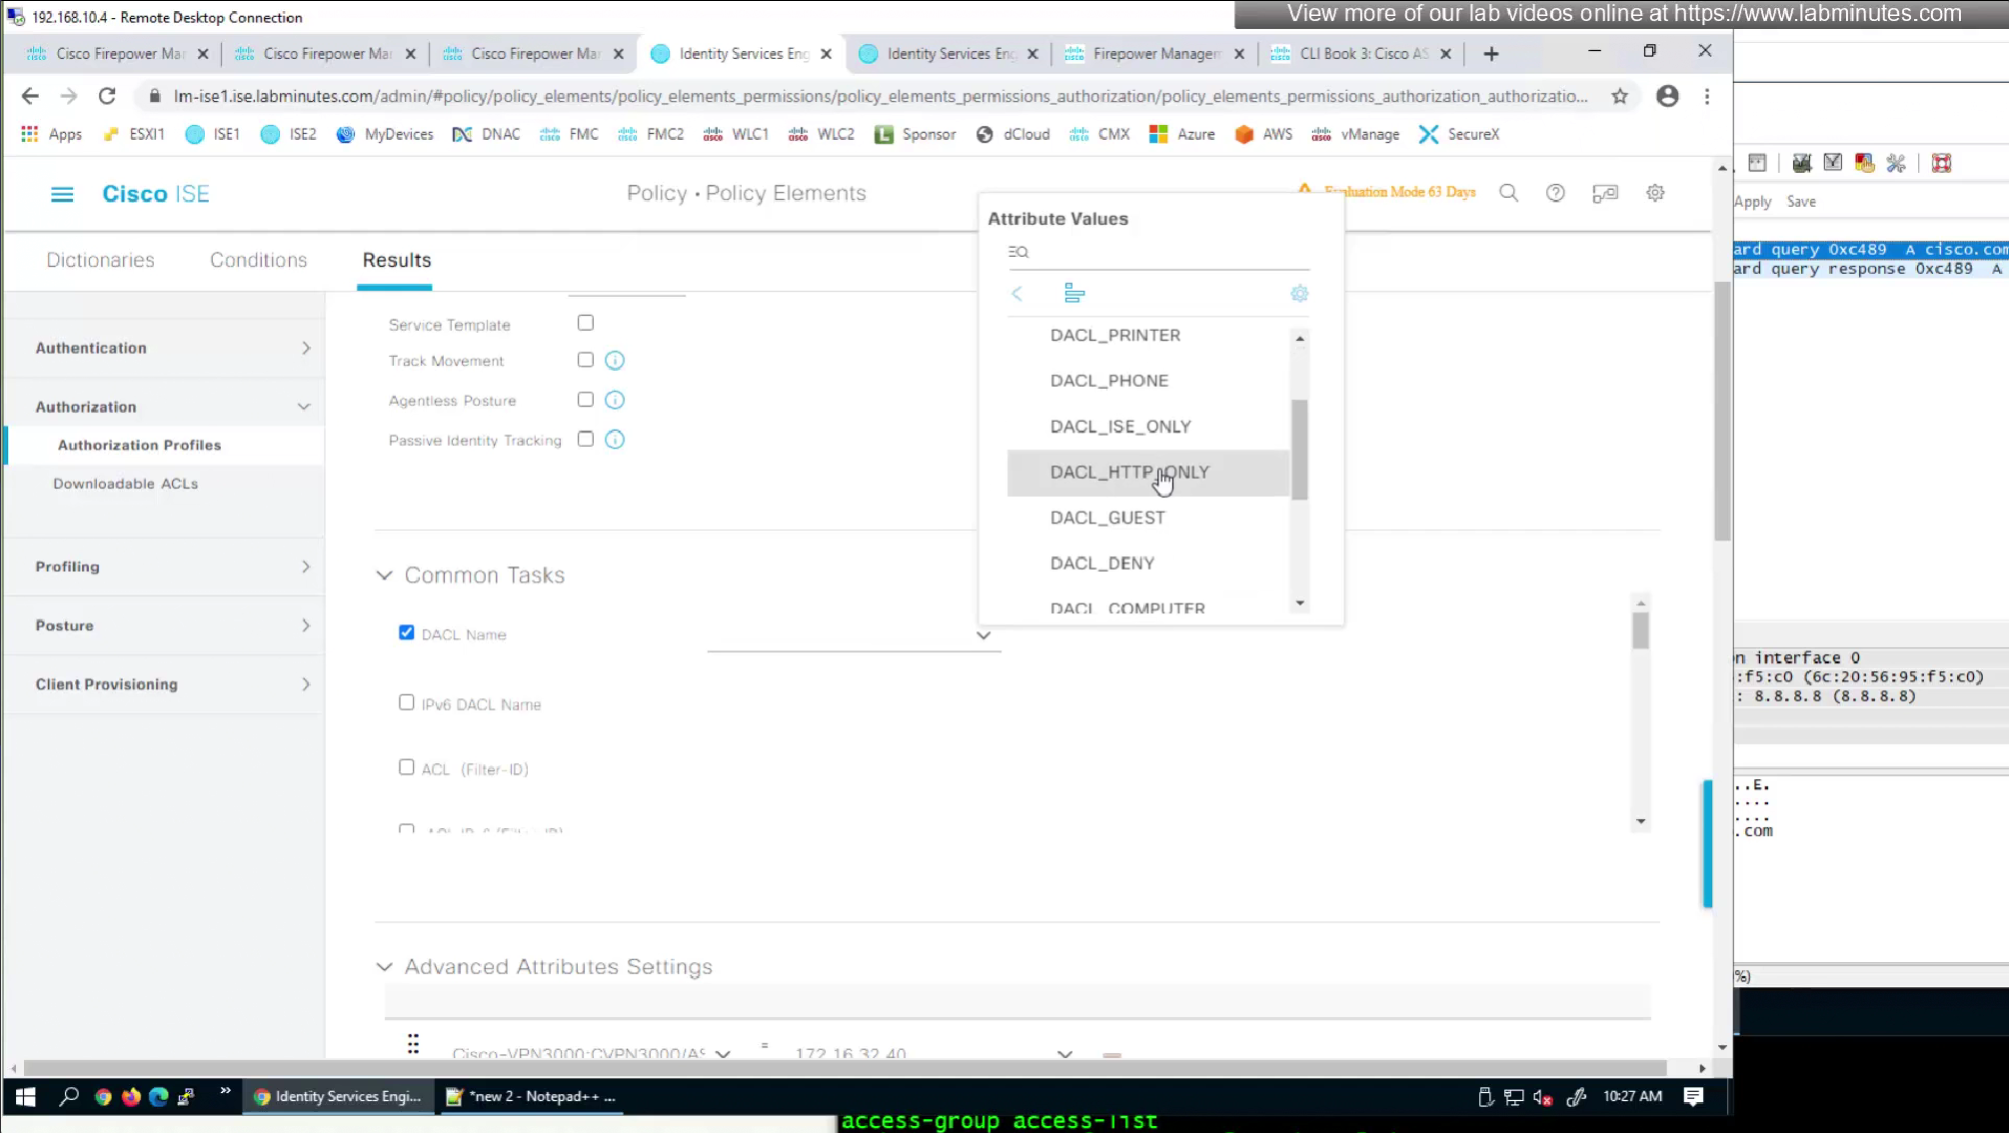Open the Dictionaries tab
The image size is (2009, 1133).
click(x=100, y=260)
